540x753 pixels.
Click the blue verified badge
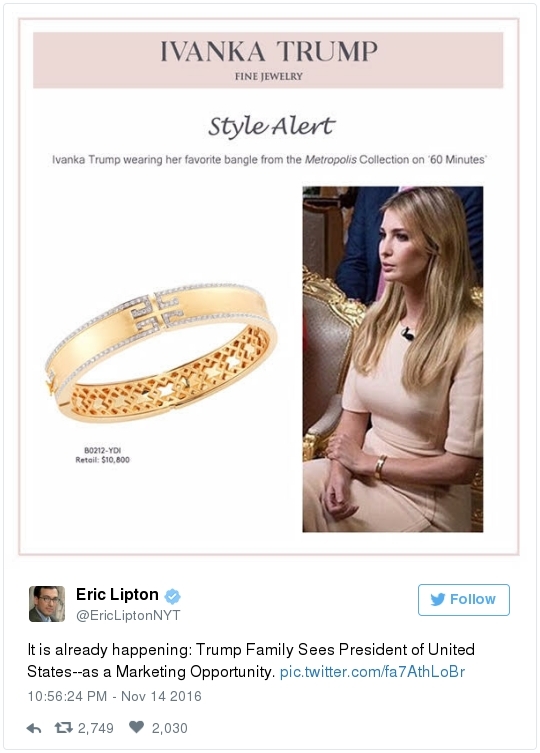point(172,596)
